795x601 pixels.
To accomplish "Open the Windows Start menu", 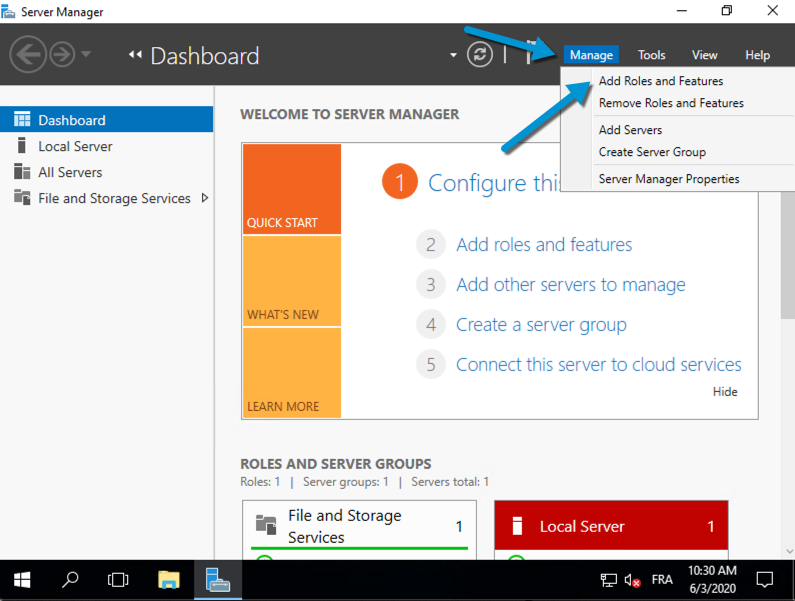I will point(22,580).
